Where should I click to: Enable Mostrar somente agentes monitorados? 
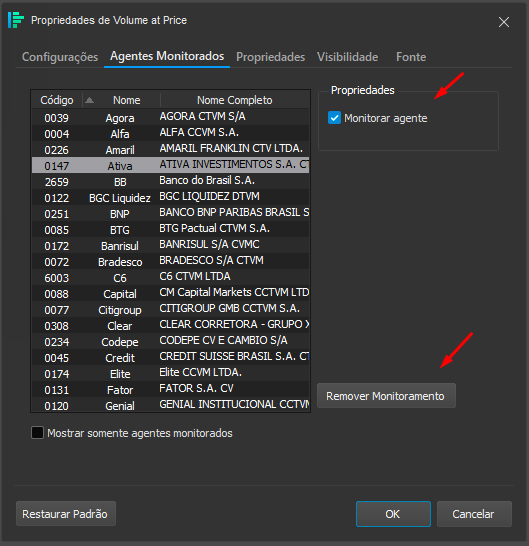pyautogui.click(x=37, y=433)
